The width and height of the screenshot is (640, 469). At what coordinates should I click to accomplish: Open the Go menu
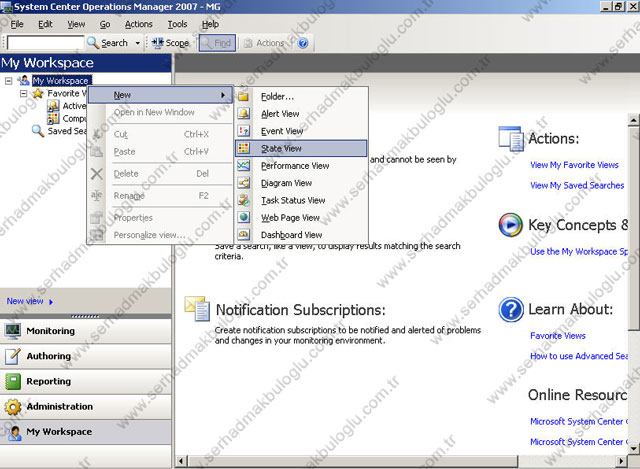[x=105, y=24]
